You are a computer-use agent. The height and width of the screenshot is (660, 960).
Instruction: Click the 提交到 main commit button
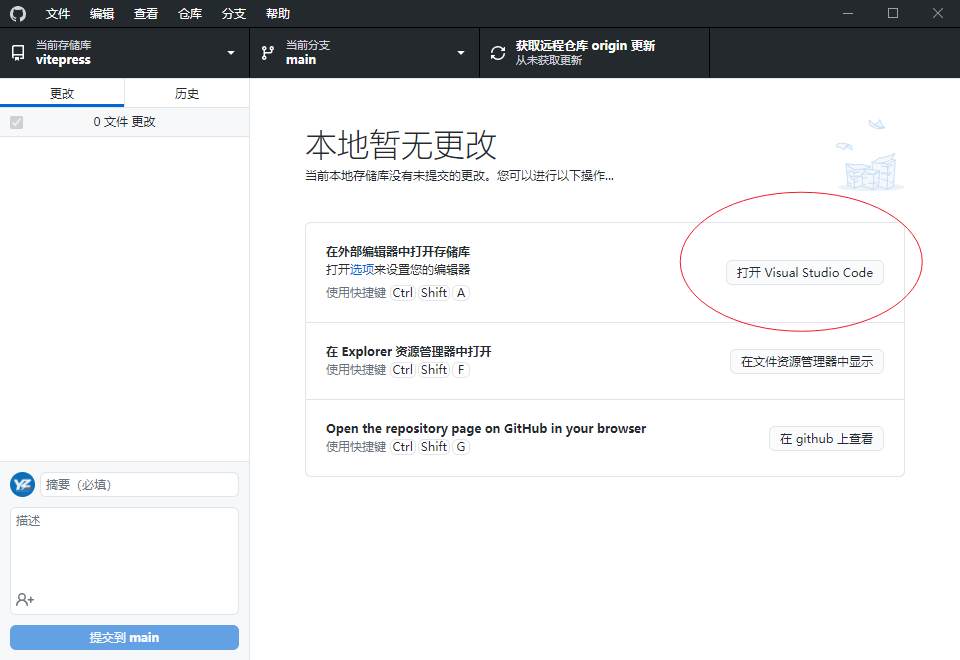pos(124,637)
